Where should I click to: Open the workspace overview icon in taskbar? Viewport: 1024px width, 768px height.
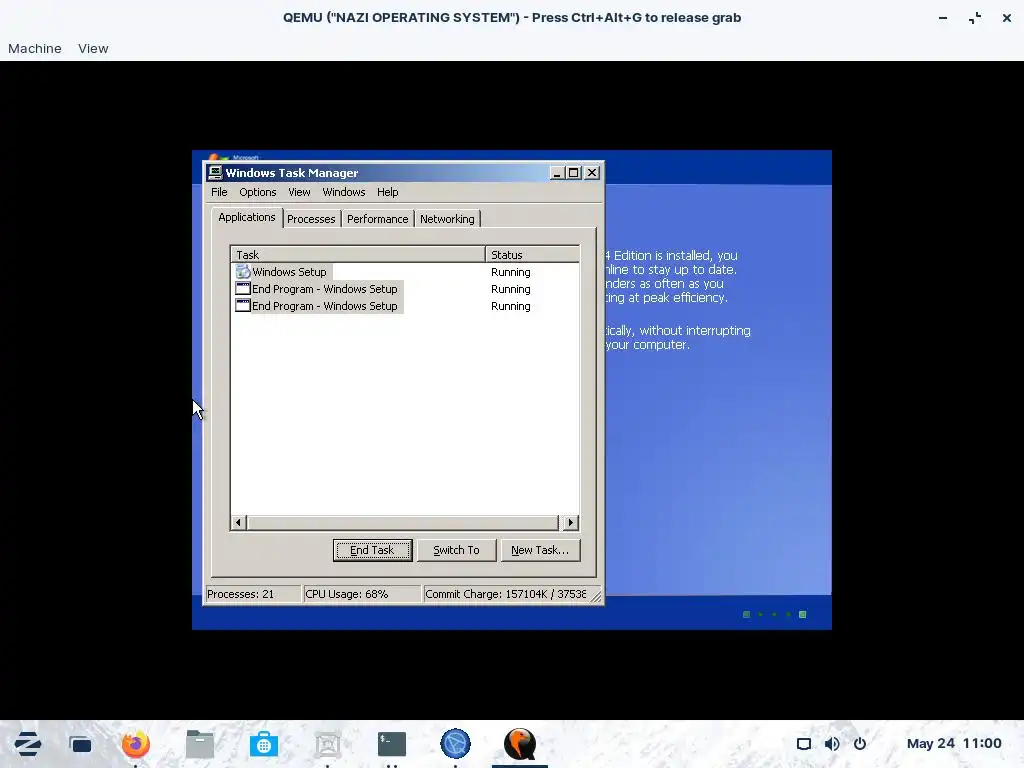[80, 744]
